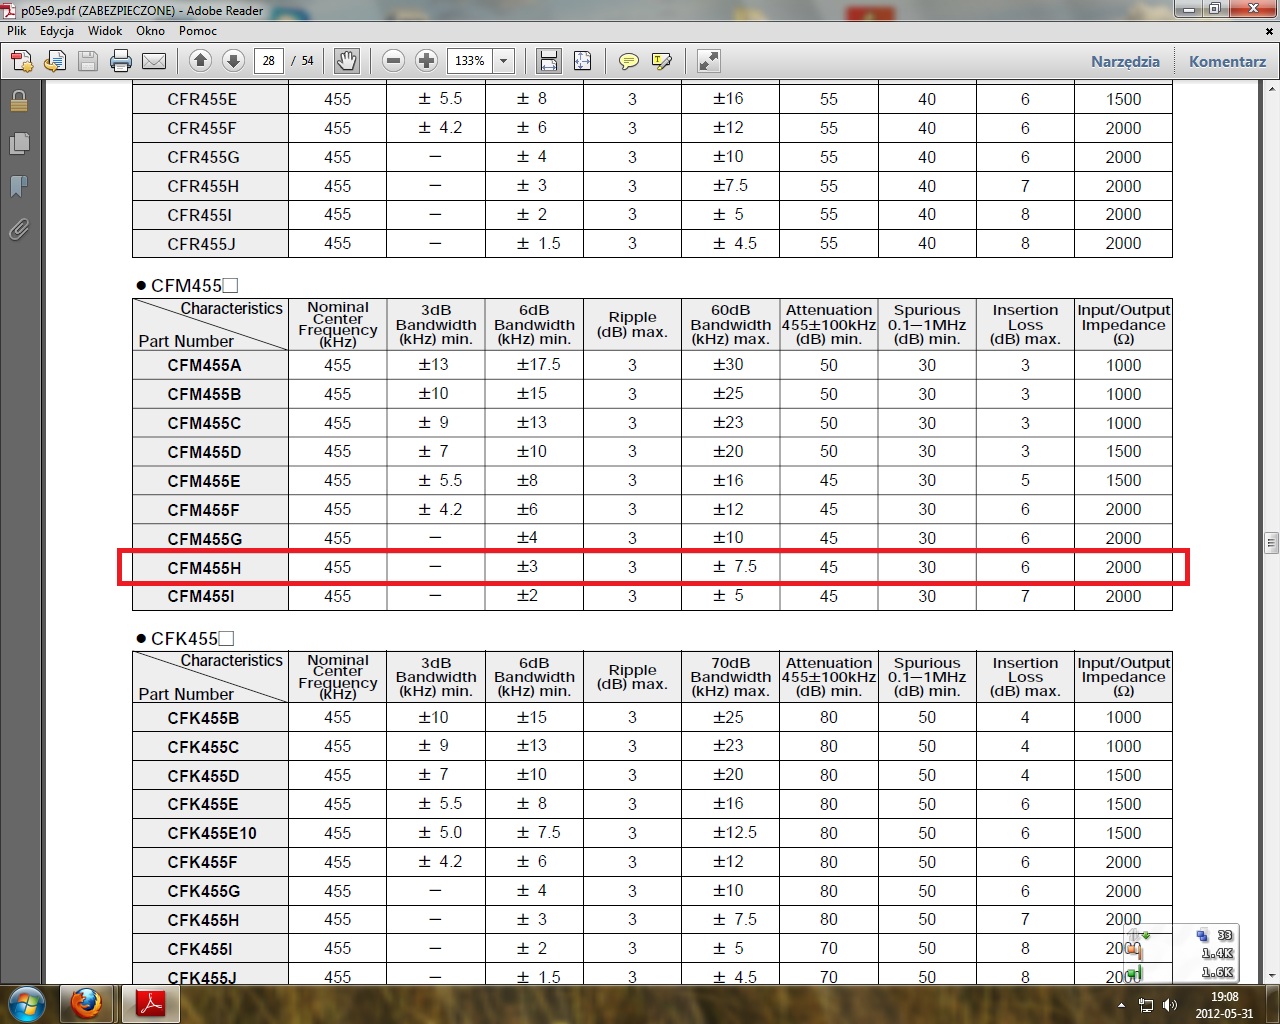Save the file with the floppy disk icon
The height and width of the screenshot is (1024, 1280).
pos(88,62)
